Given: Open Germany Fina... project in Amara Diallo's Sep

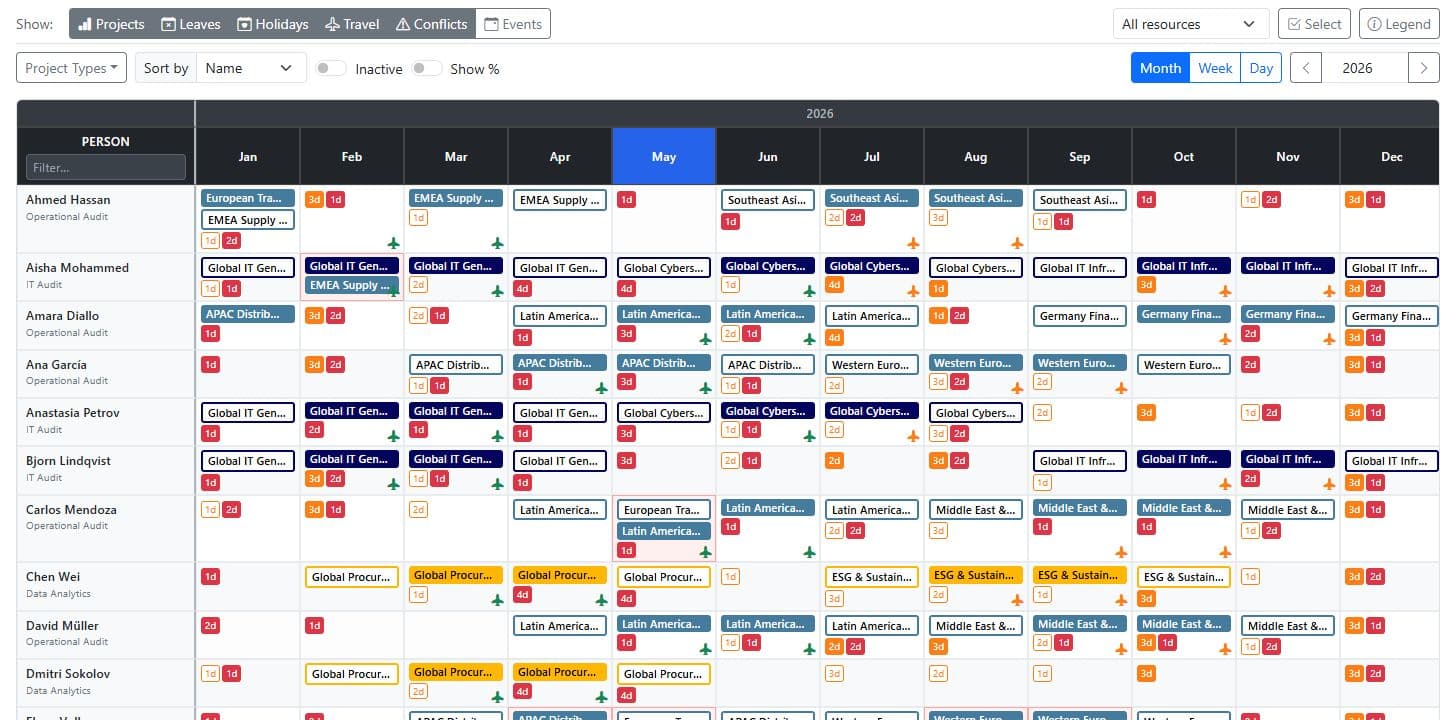Looking at the screenshot, I should pos(1080,315).
